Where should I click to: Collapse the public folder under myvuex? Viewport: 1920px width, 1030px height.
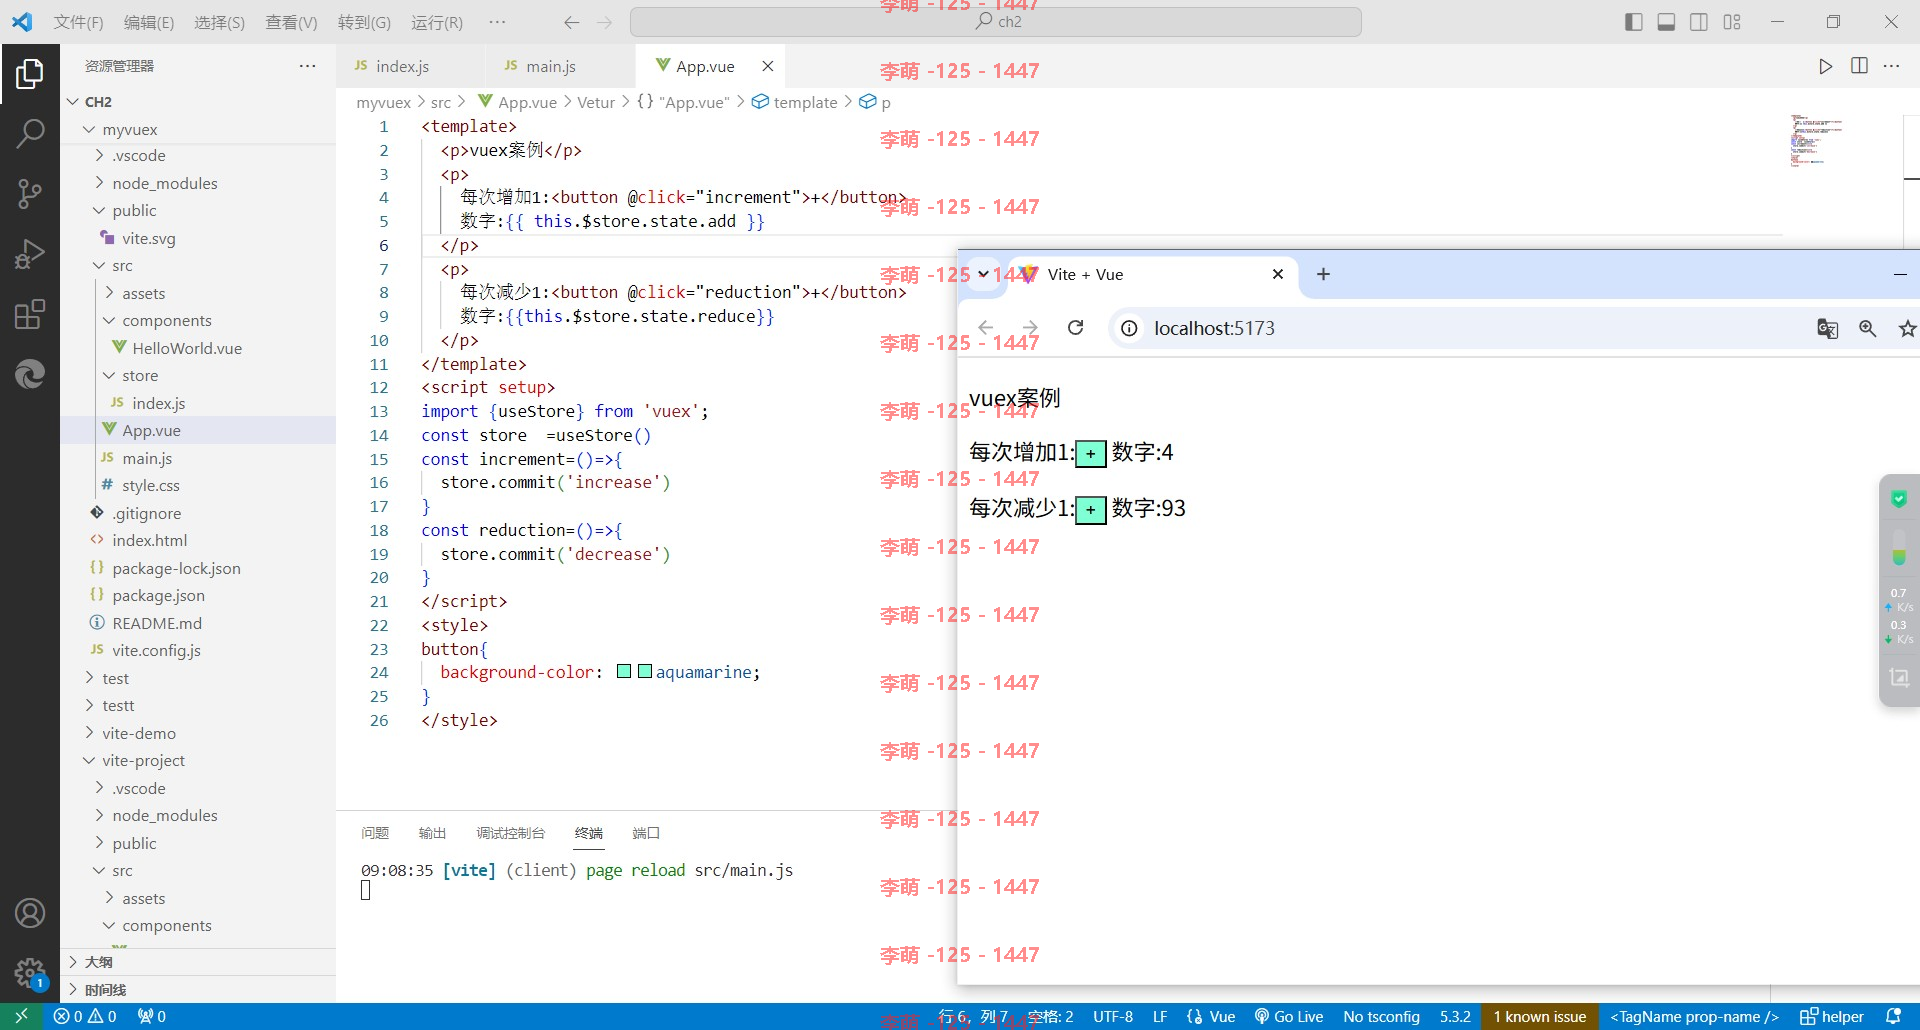coord(99,211)
